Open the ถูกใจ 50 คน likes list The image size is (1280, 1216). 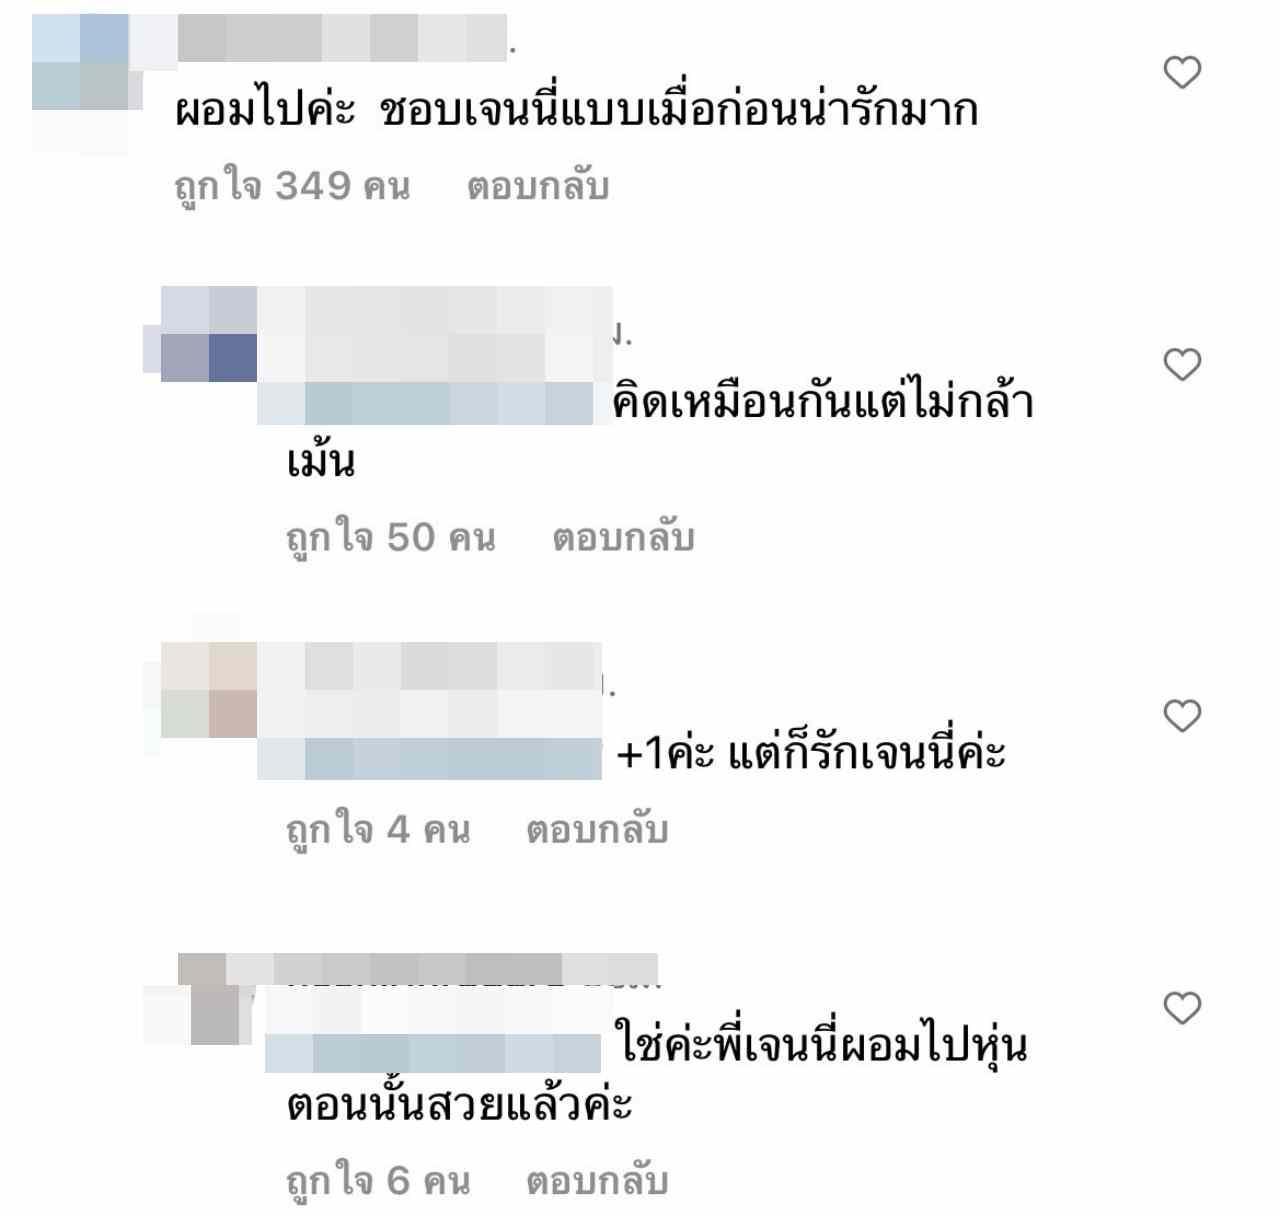pyautogui.click(x=391, y=540)
